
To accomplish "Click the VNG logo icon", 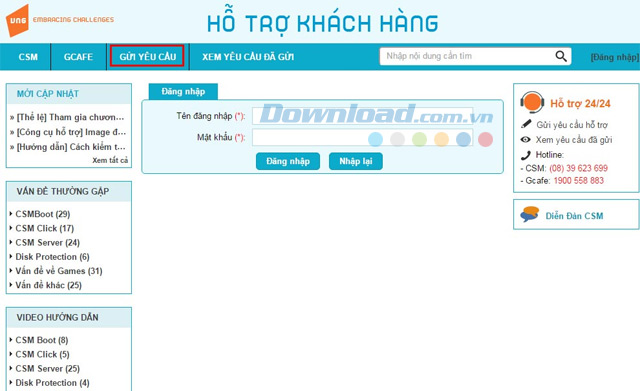I will point(17,20).
